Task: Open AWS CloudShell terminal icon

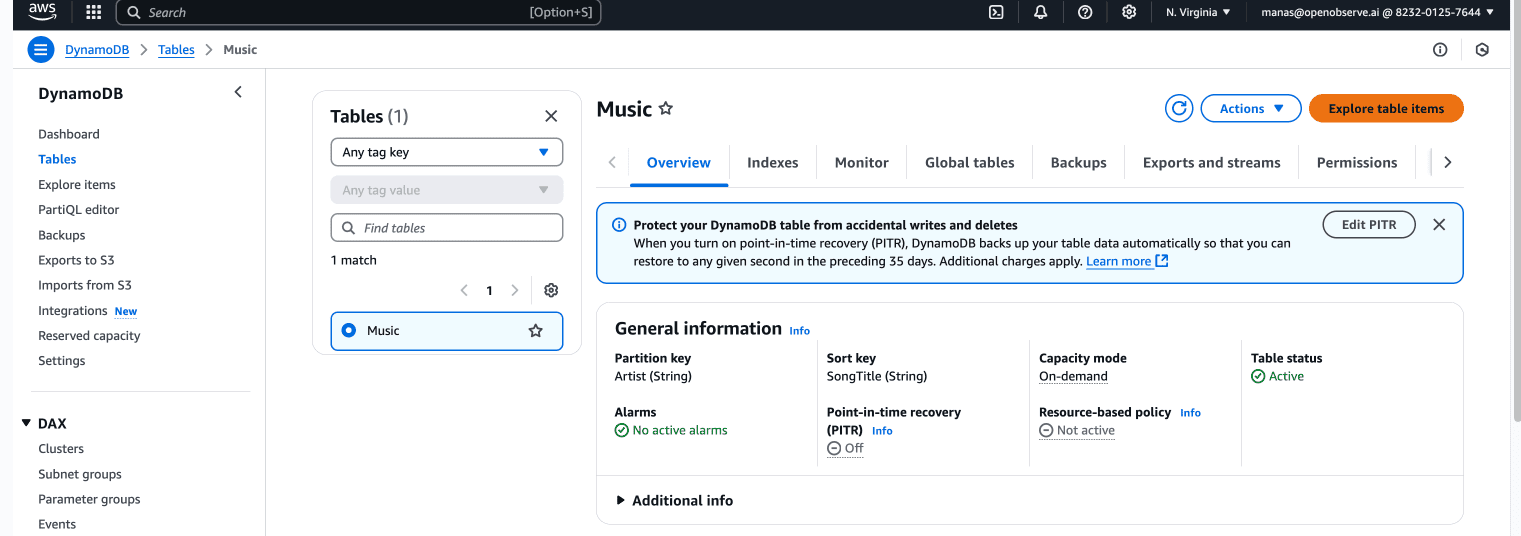Action: tap(996, 13)
